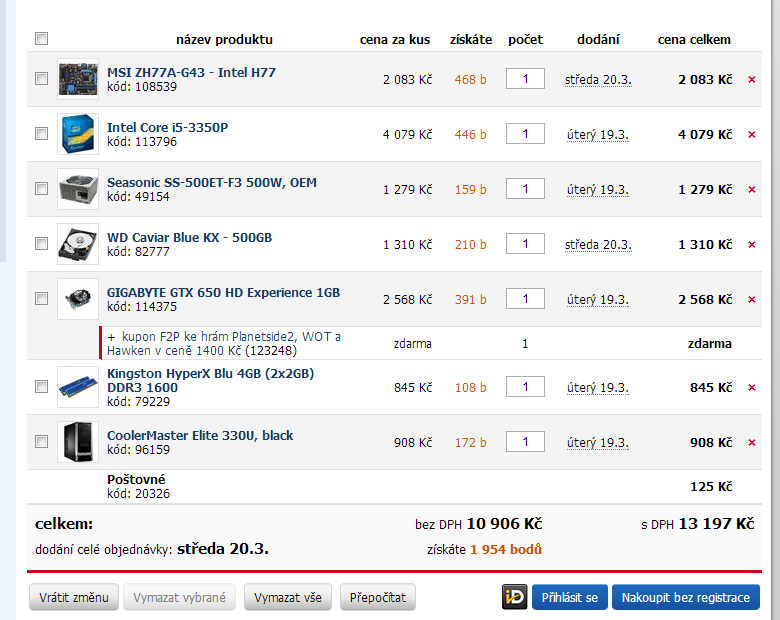This screenshot has width=780, height=620.
Task: Click delivery date úterý 19.3. for Intel Core
Action: 598,135
